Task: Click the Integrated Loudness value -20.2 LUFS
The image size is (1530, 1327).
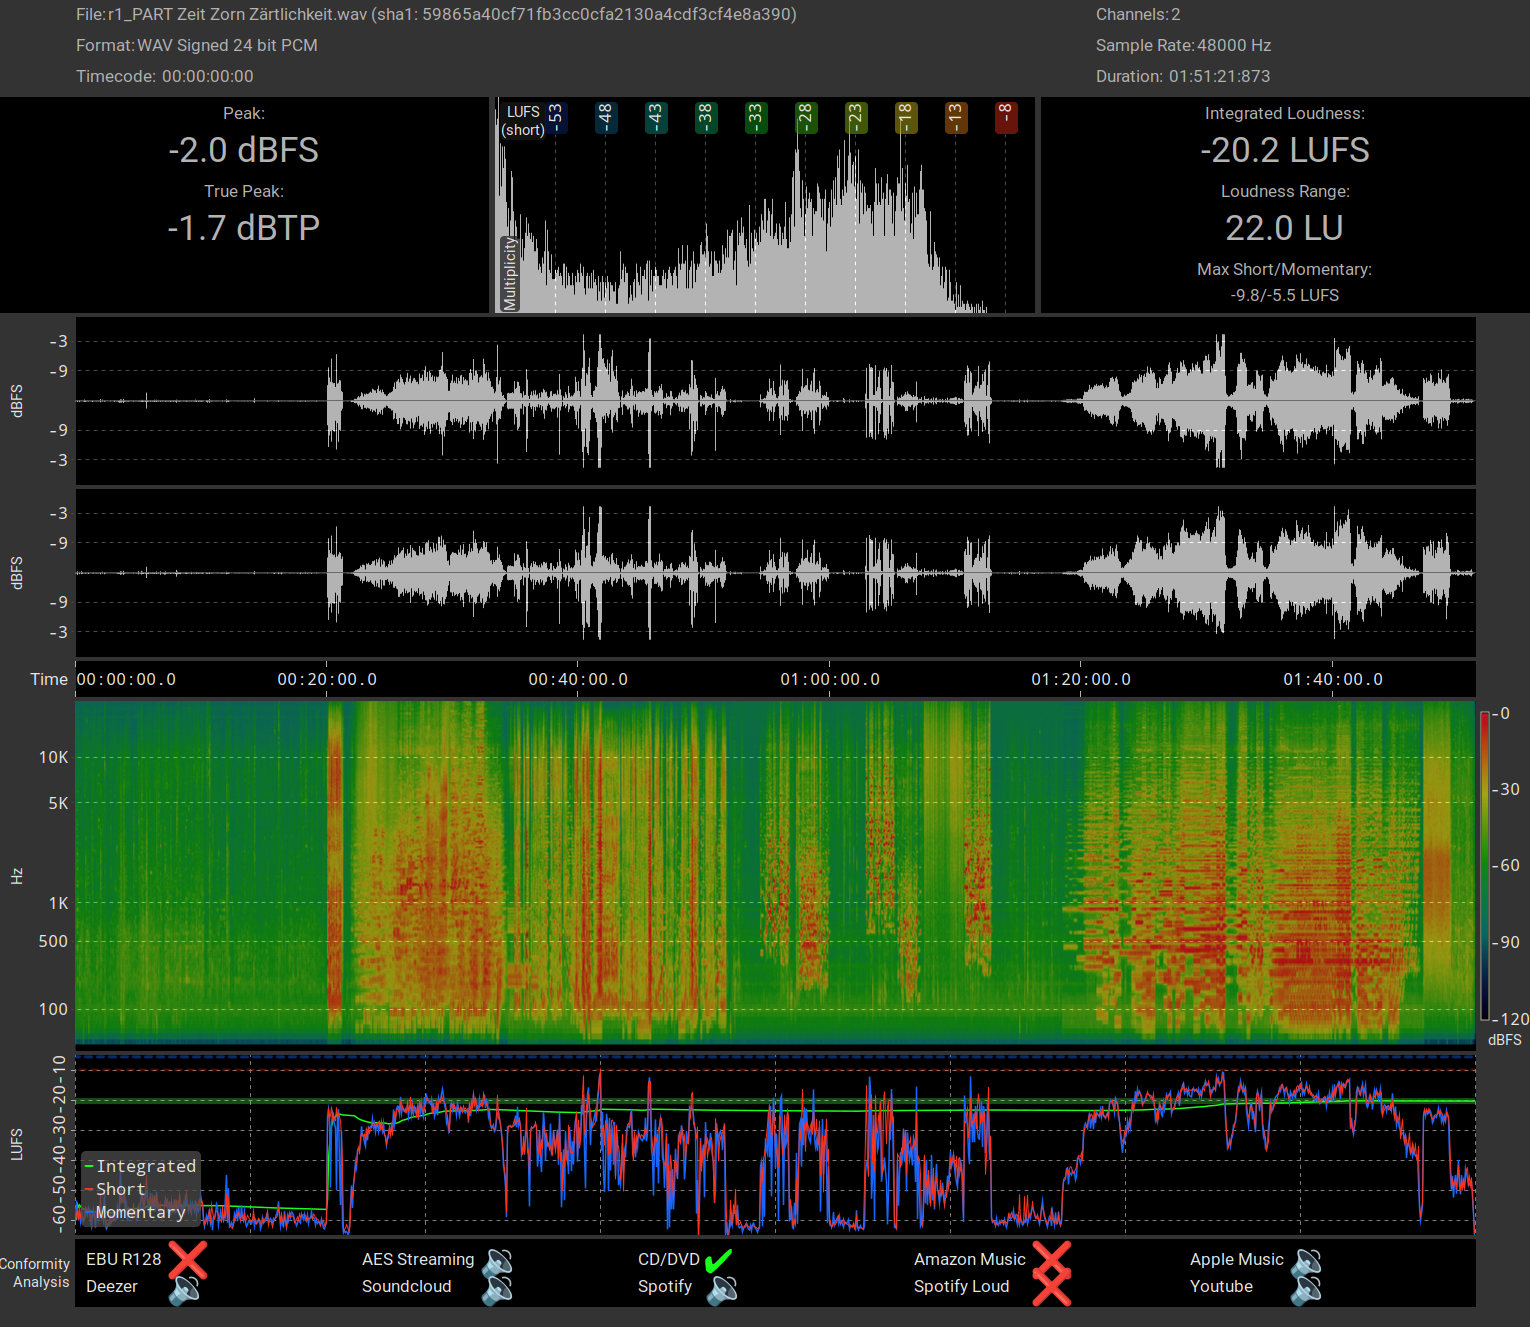Action: point(1285,150)
